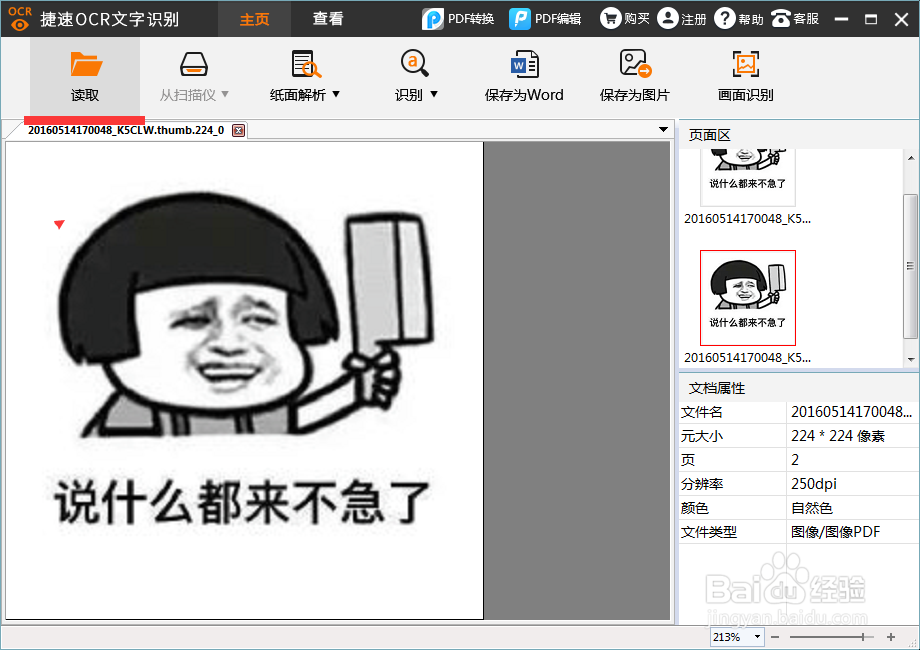This screenshot has height=650, width=920.
Task: Click the 文档属性 panel header
Action: 799,388
